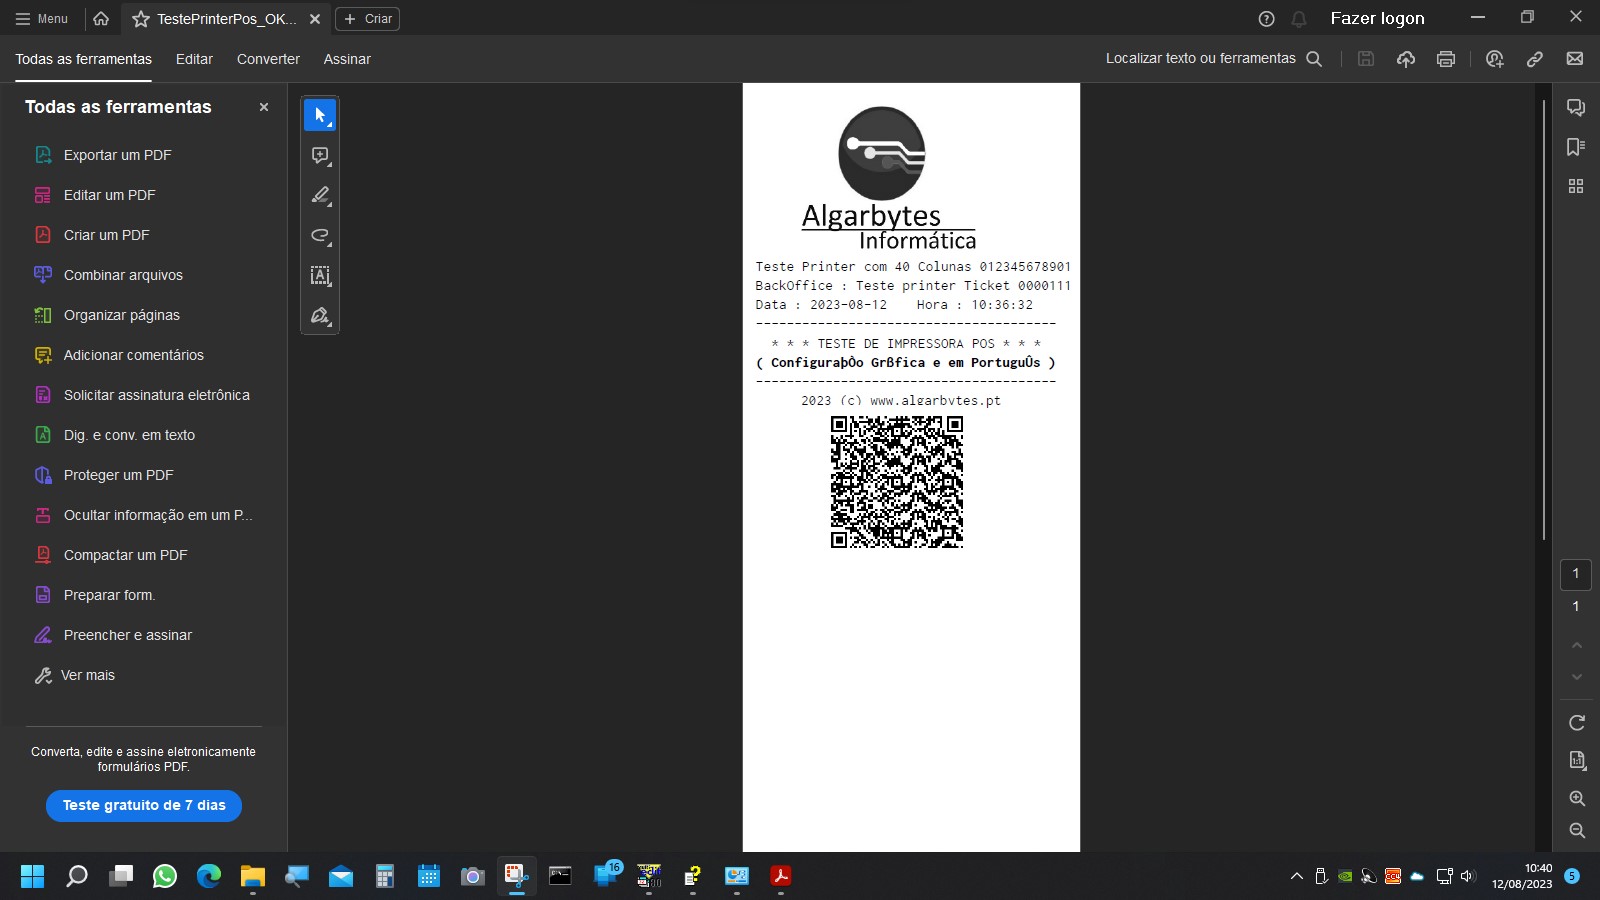Choose the add comment tool
Viewport: 1600px width, 900px height.
(x=320, y=155)
